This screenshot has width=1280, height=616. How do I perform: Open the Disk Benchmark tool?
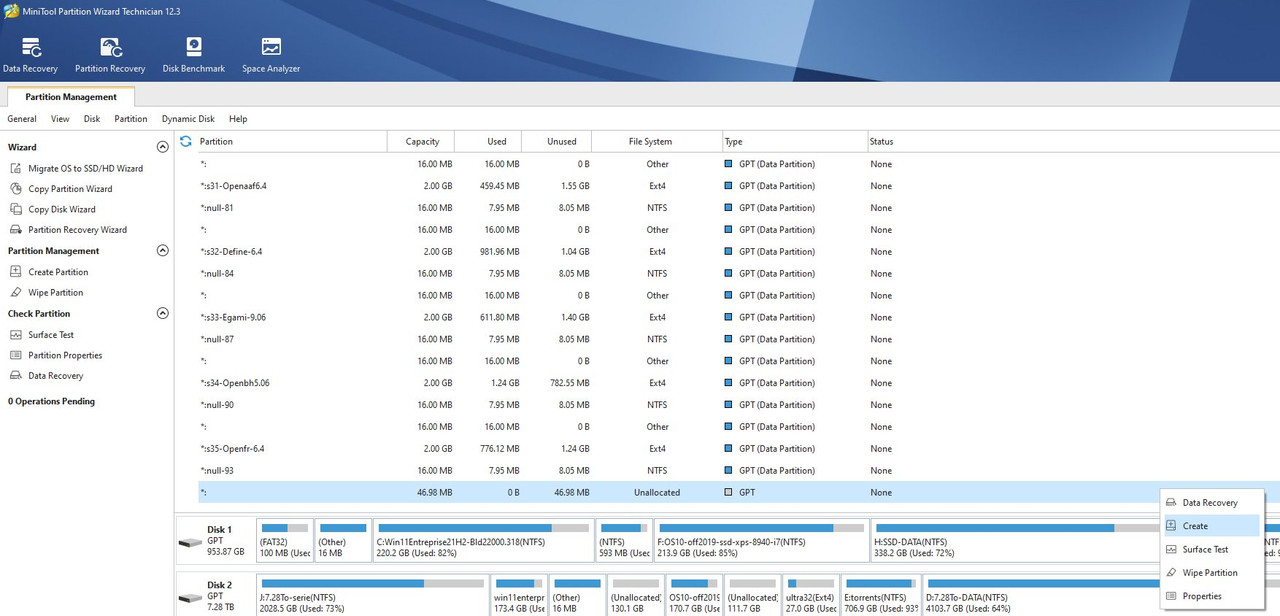[194, 55]
